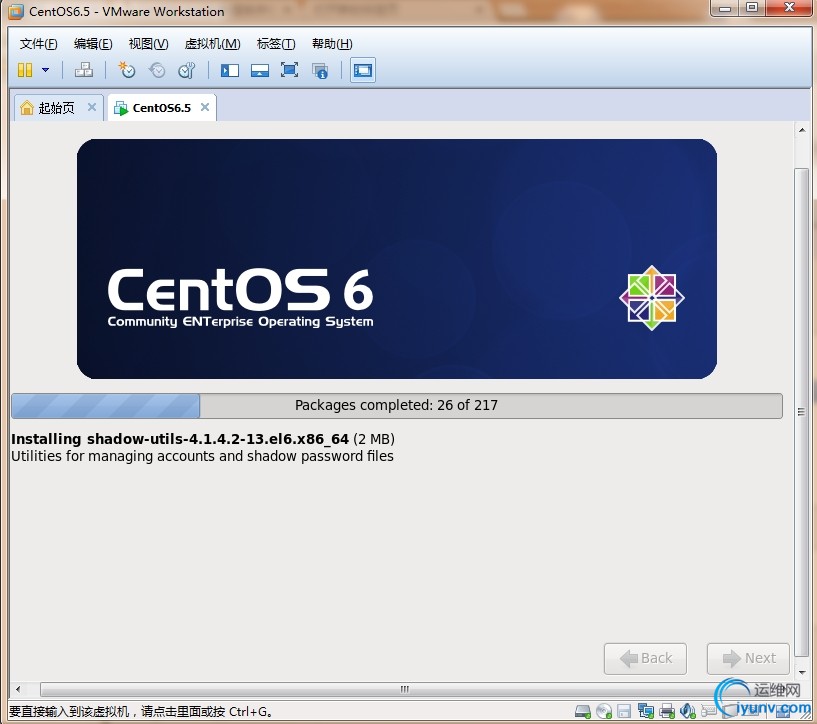
Task: Enter full screen mode from the toolbar
Action: point(289,70)
